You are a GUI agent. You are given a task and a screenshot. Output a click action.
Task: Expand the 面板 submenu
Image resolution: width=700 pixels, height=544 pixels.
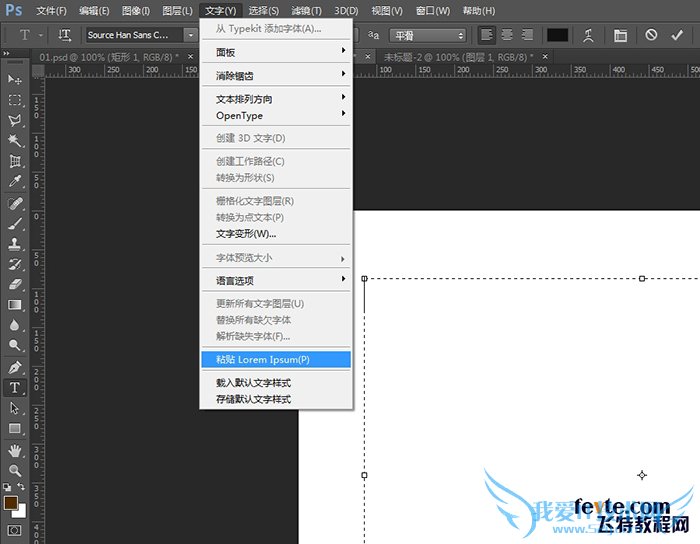(x=276, y=52)
